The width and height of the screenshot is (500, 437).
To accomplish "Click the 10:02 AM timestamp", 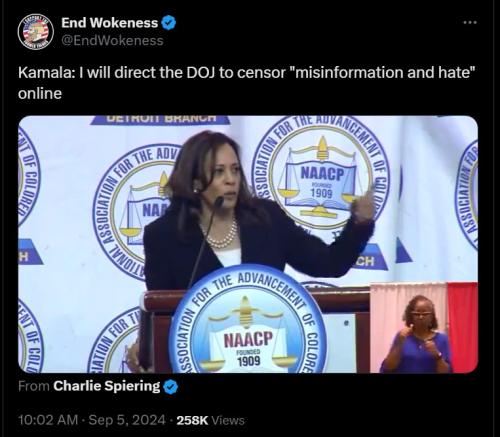I will coord(48,420).
